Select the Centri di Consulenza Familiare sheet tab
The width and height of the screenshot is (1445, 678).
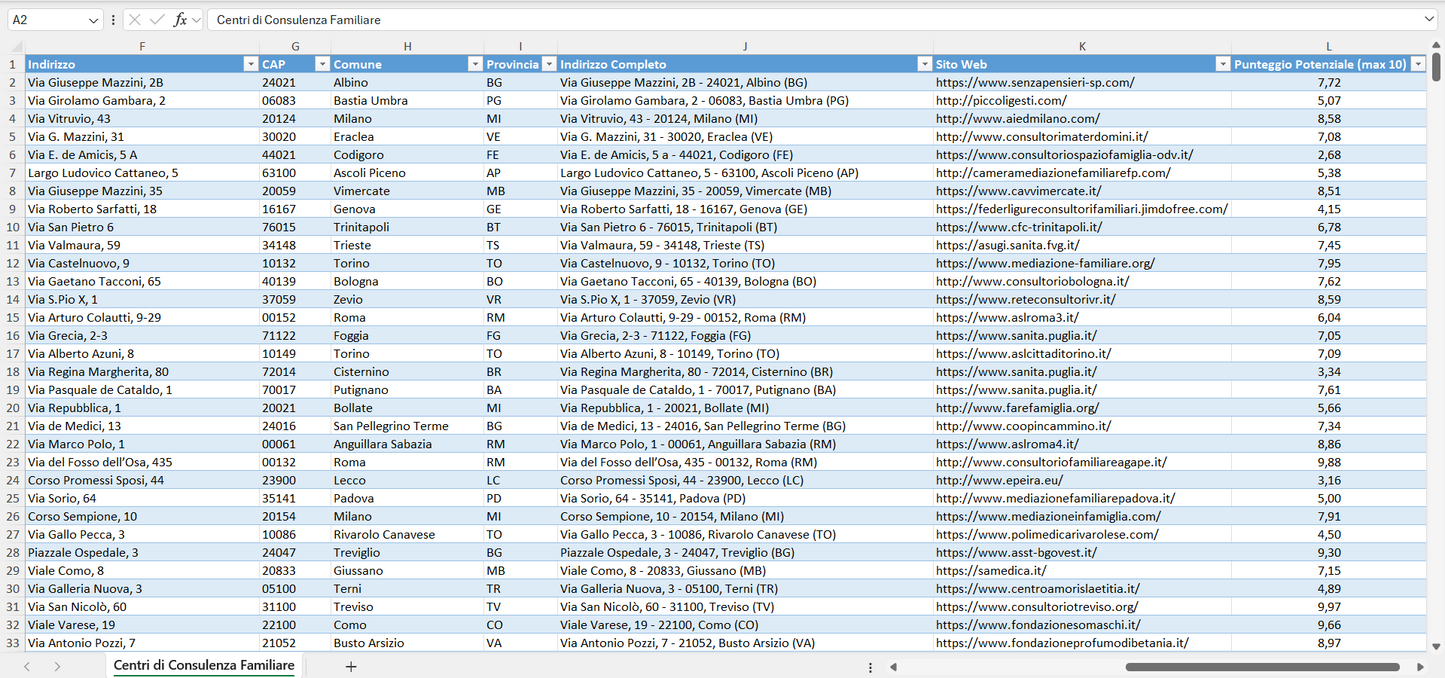point(204,665)
